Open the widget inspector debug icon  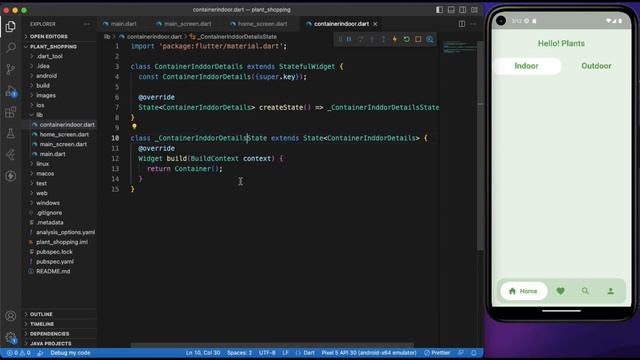pos(430,39)
